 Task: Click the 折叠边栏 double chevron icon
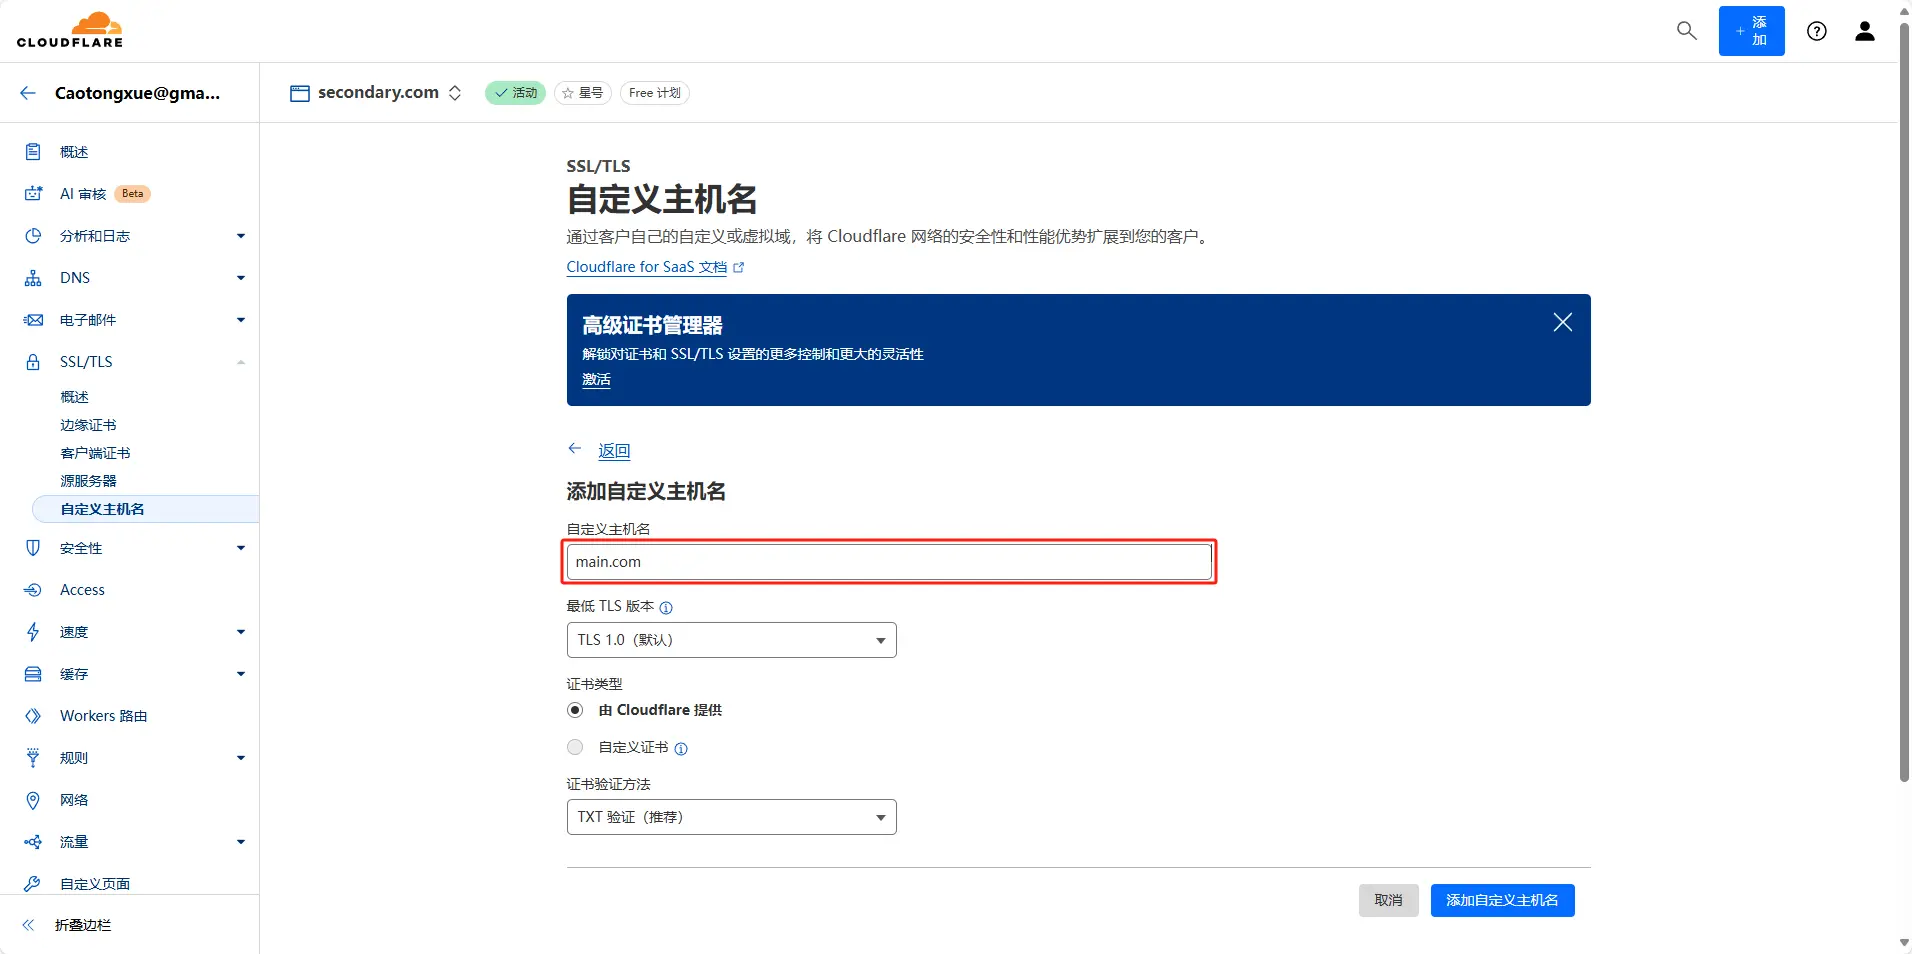pyautogui.click(x=28, y=925)
